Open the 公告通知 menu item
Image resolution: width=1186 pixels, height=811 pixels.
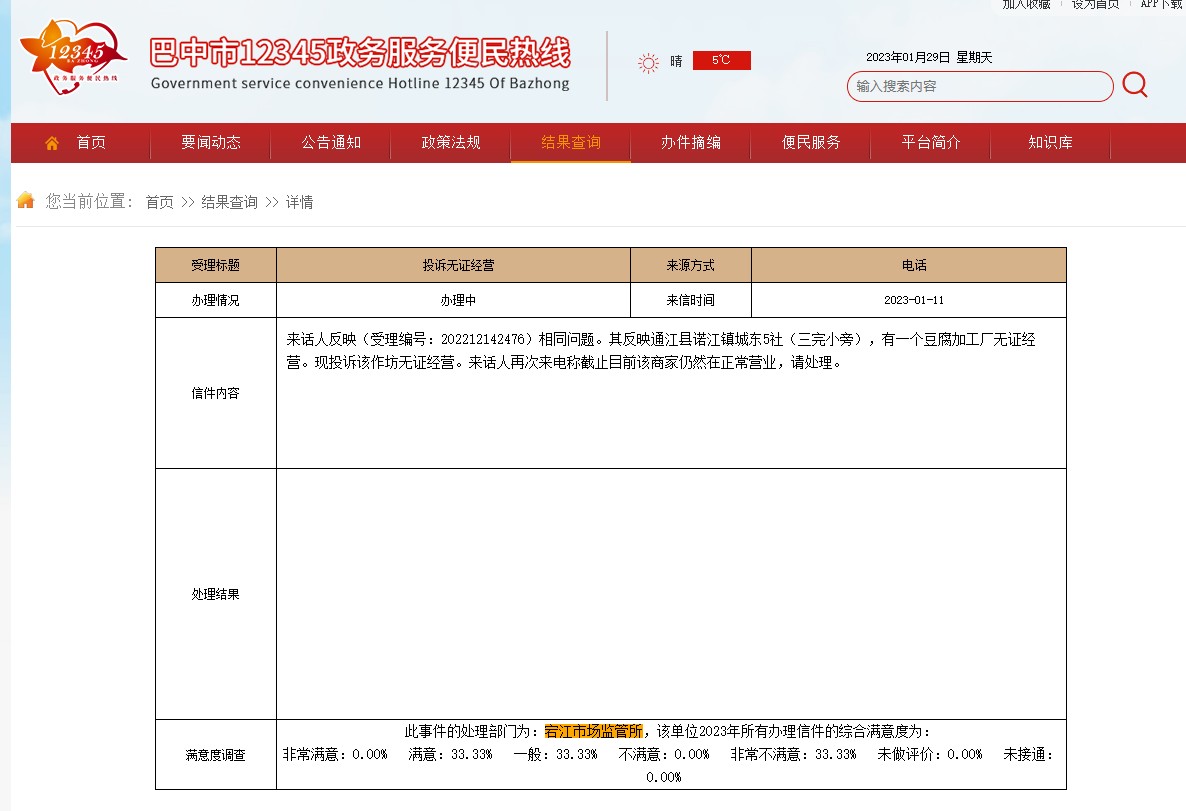[331, 142]
